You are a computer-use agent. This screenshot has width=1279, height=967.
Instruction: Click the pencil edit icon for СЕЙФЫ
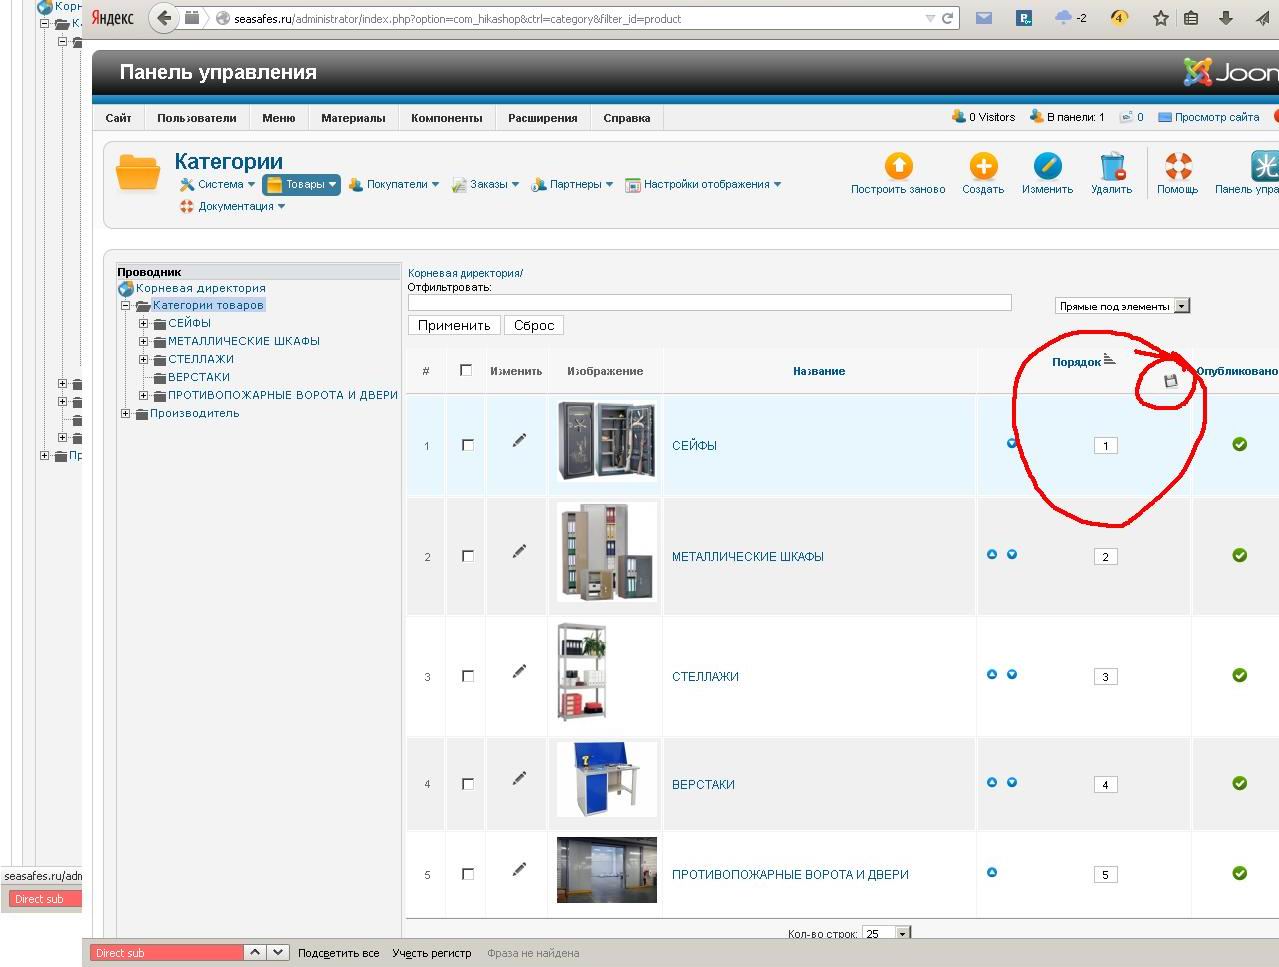pyautogui.click(x=519, y=440)
